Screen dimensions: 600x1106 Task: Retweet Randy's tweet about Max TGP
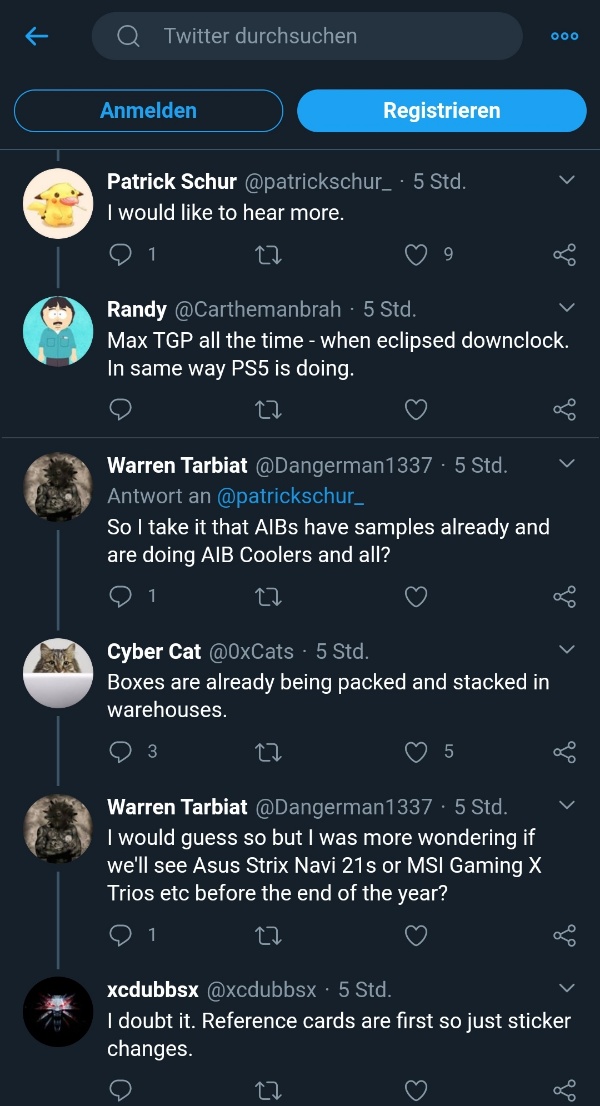tap(268, 409)
